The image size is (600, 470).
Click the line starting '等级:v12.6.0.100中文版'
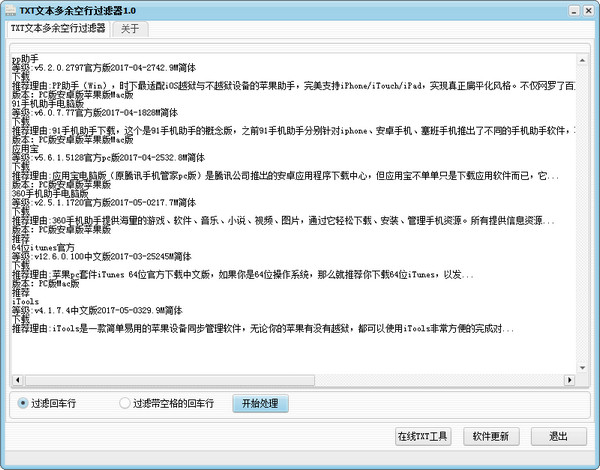102,256
